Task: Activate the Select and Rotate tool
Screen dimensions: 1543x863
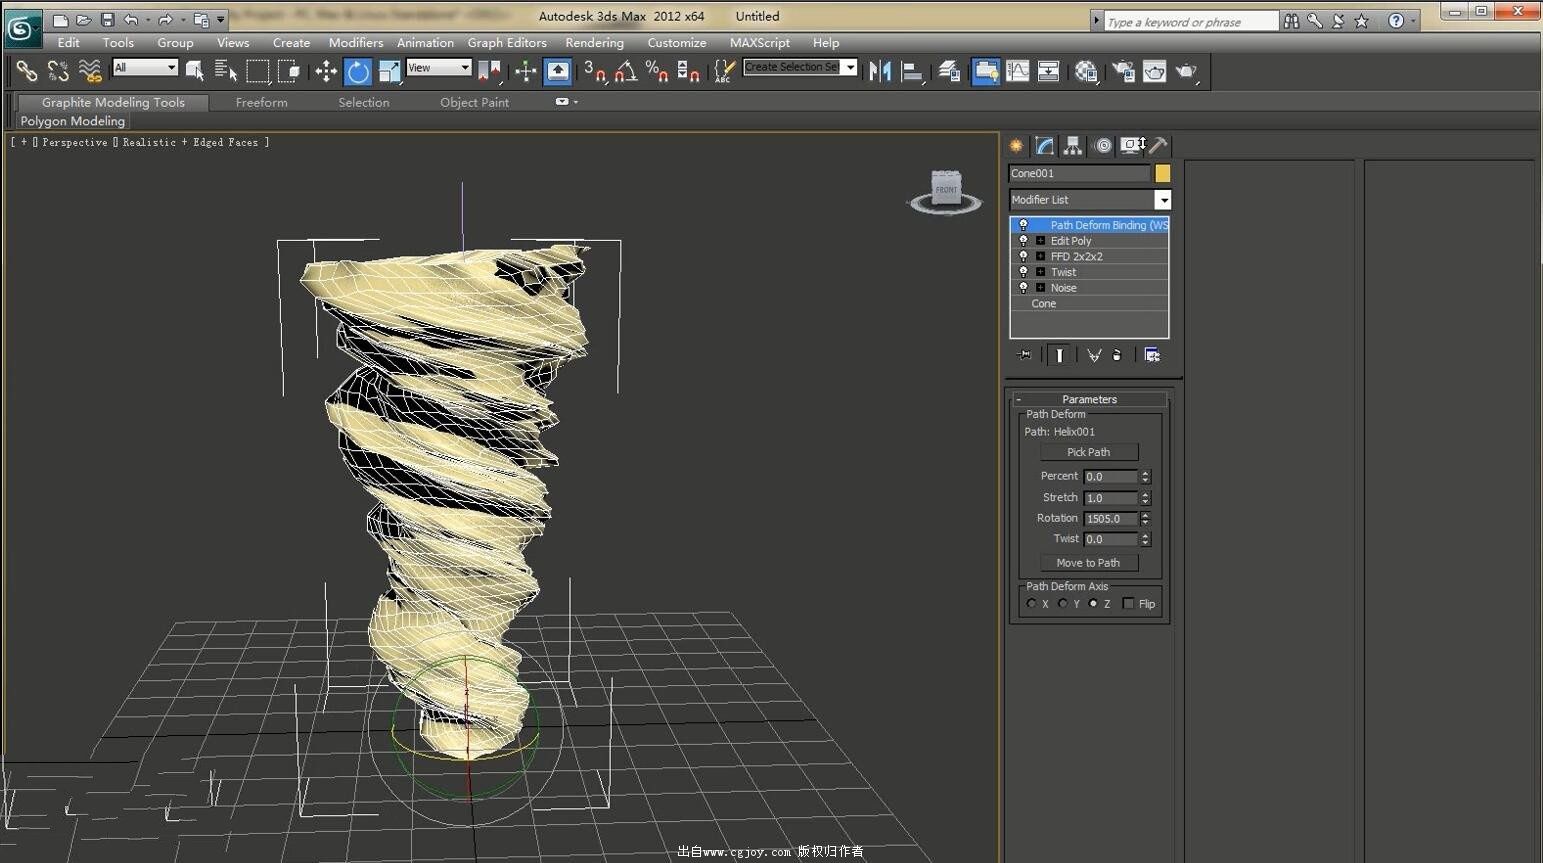Action: 358,71
